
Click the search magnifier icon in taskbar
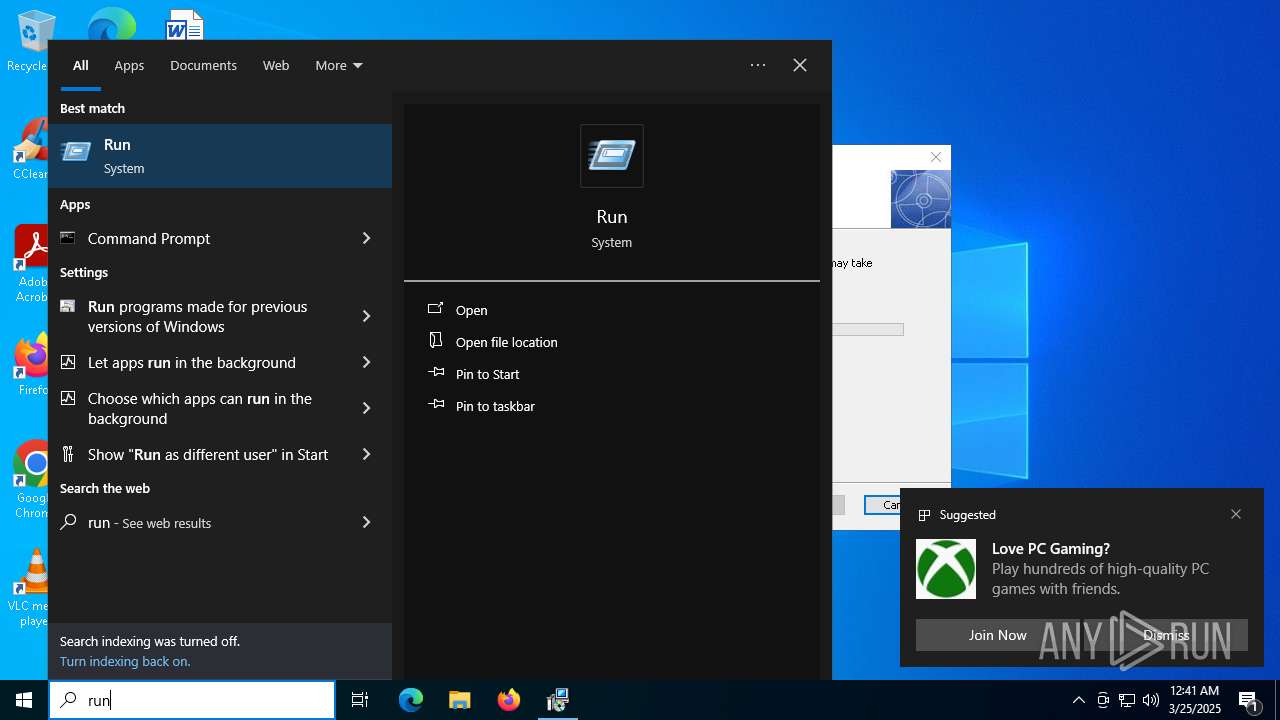pos(68,700)
